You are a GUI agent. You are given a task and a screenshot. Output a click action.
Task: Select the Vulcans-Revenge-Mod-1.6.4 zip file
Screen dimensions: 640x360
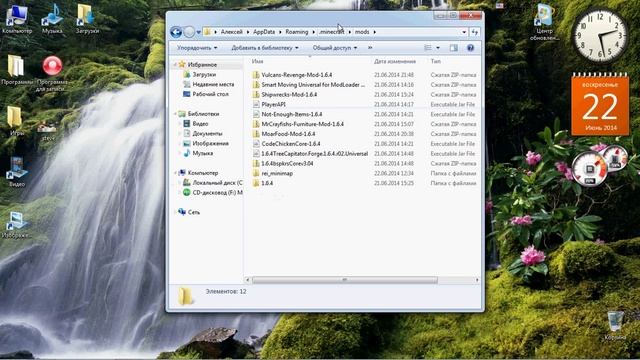pyautogui.click(x=296, y=75)
